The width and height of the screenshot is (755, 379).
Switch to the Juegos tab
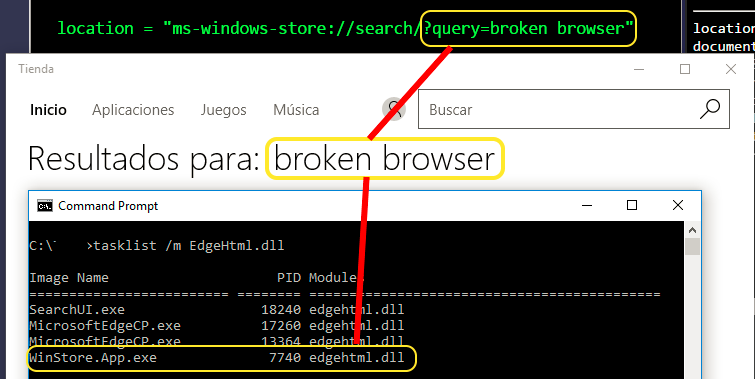tap(223, 110)
